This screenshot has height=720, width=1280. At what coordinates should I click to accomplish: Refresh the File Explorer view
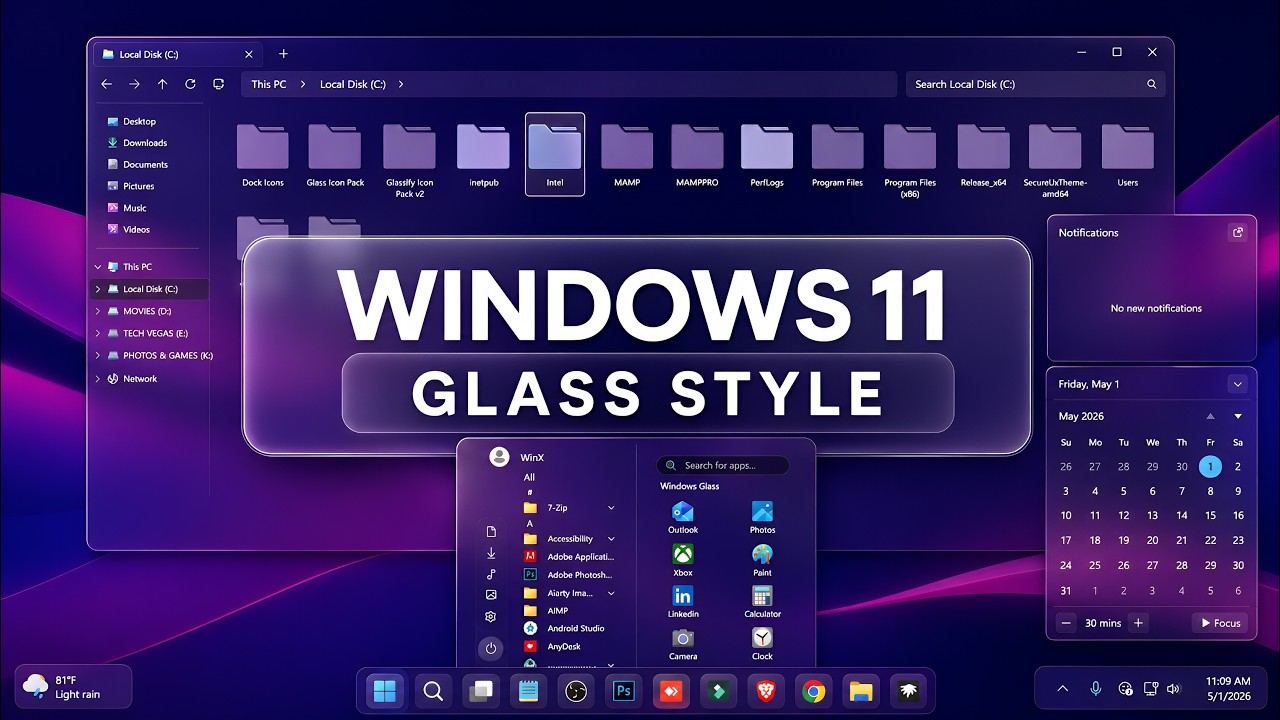coord(190,84)
